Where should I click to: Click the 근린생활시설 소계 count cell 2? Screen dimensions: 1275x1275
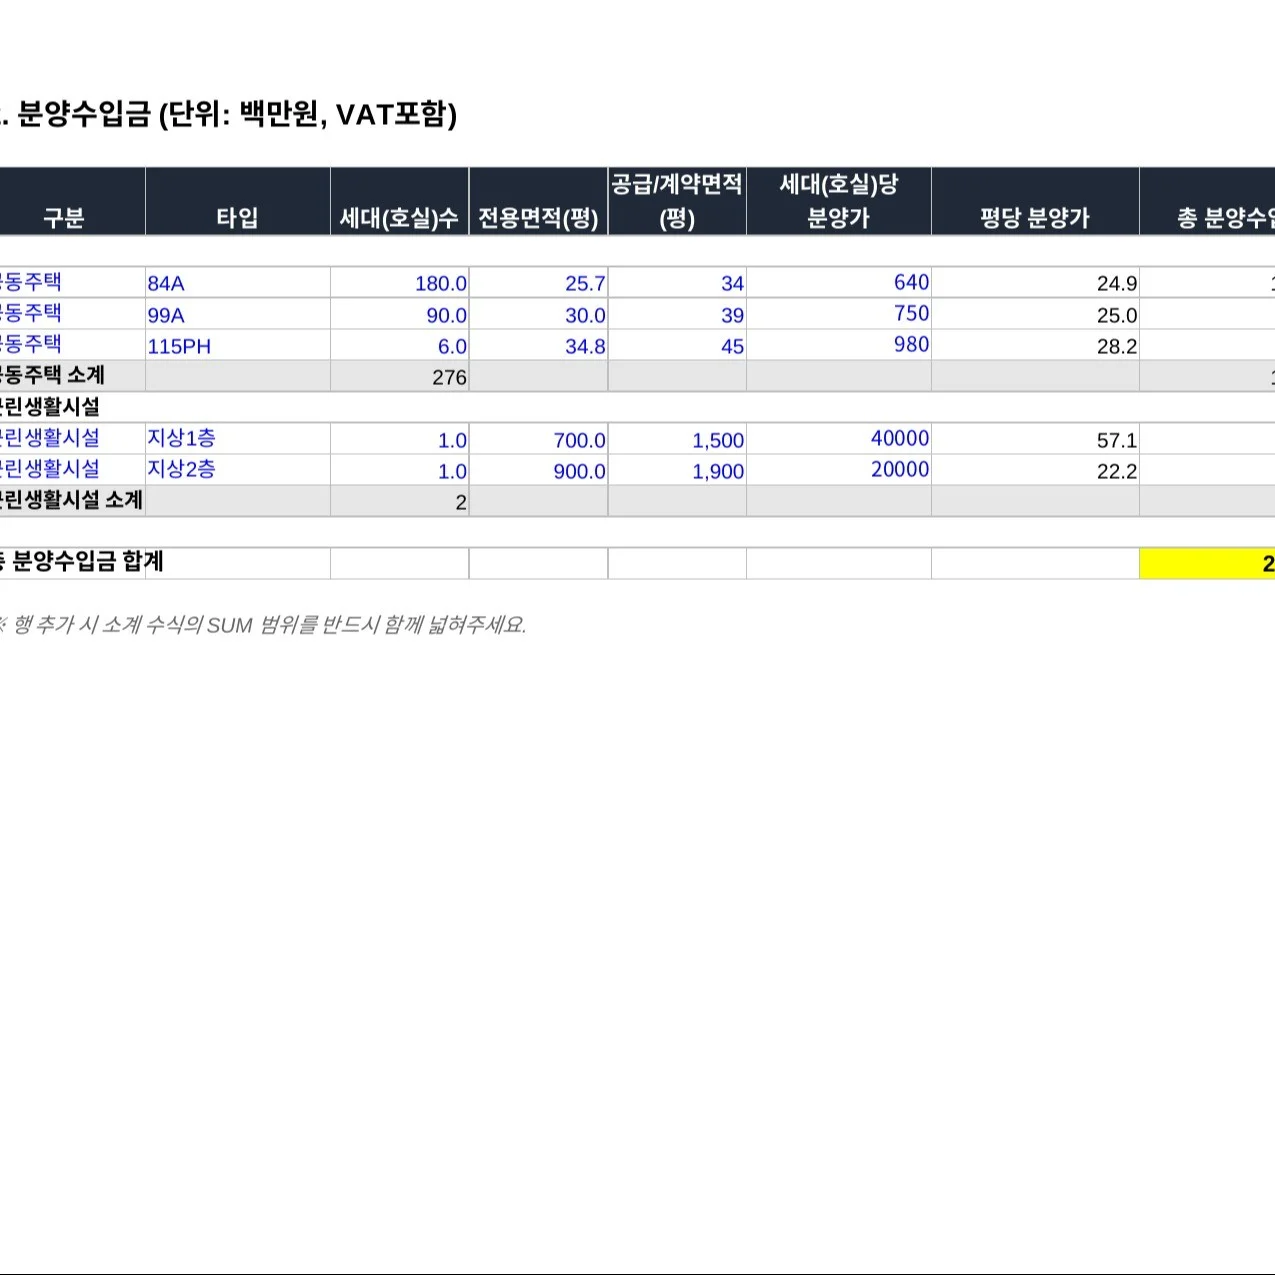pos(400,501)
